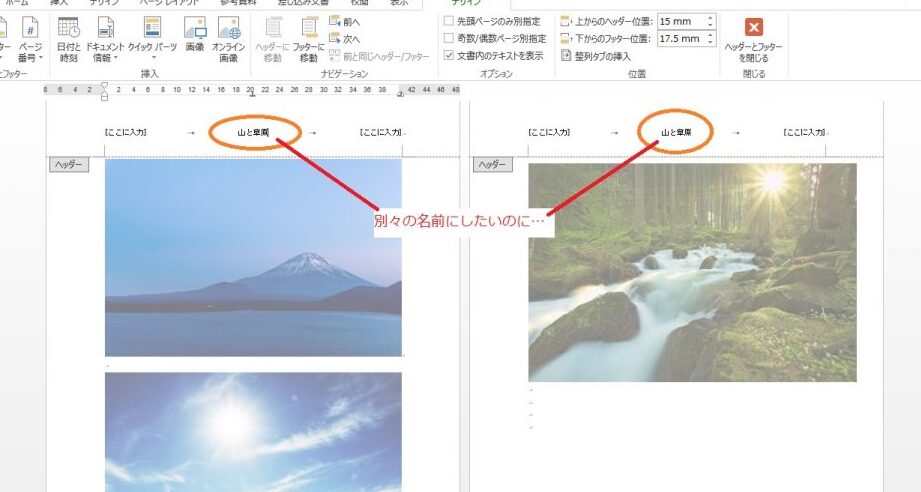Open オンライン画像 online pictures

tap(228, 40)
